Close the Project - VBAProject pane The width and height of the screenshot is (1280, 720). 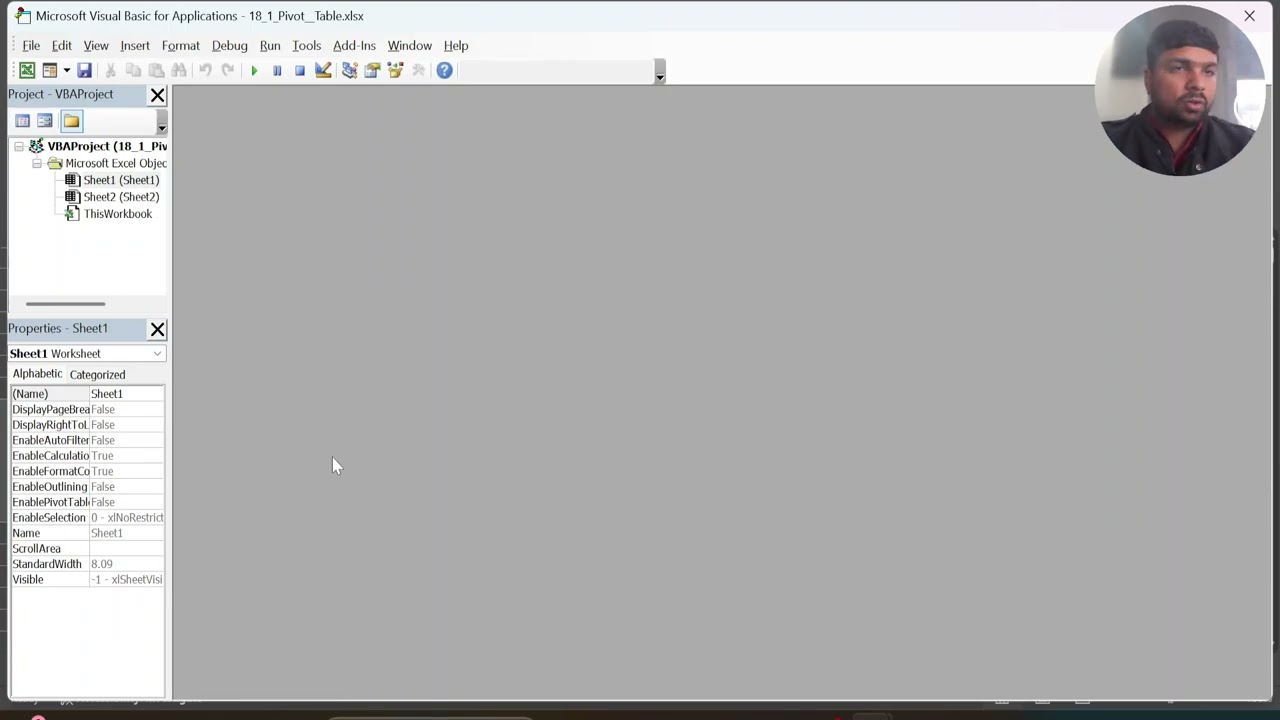pyautogui.click(x=157, y=95)
